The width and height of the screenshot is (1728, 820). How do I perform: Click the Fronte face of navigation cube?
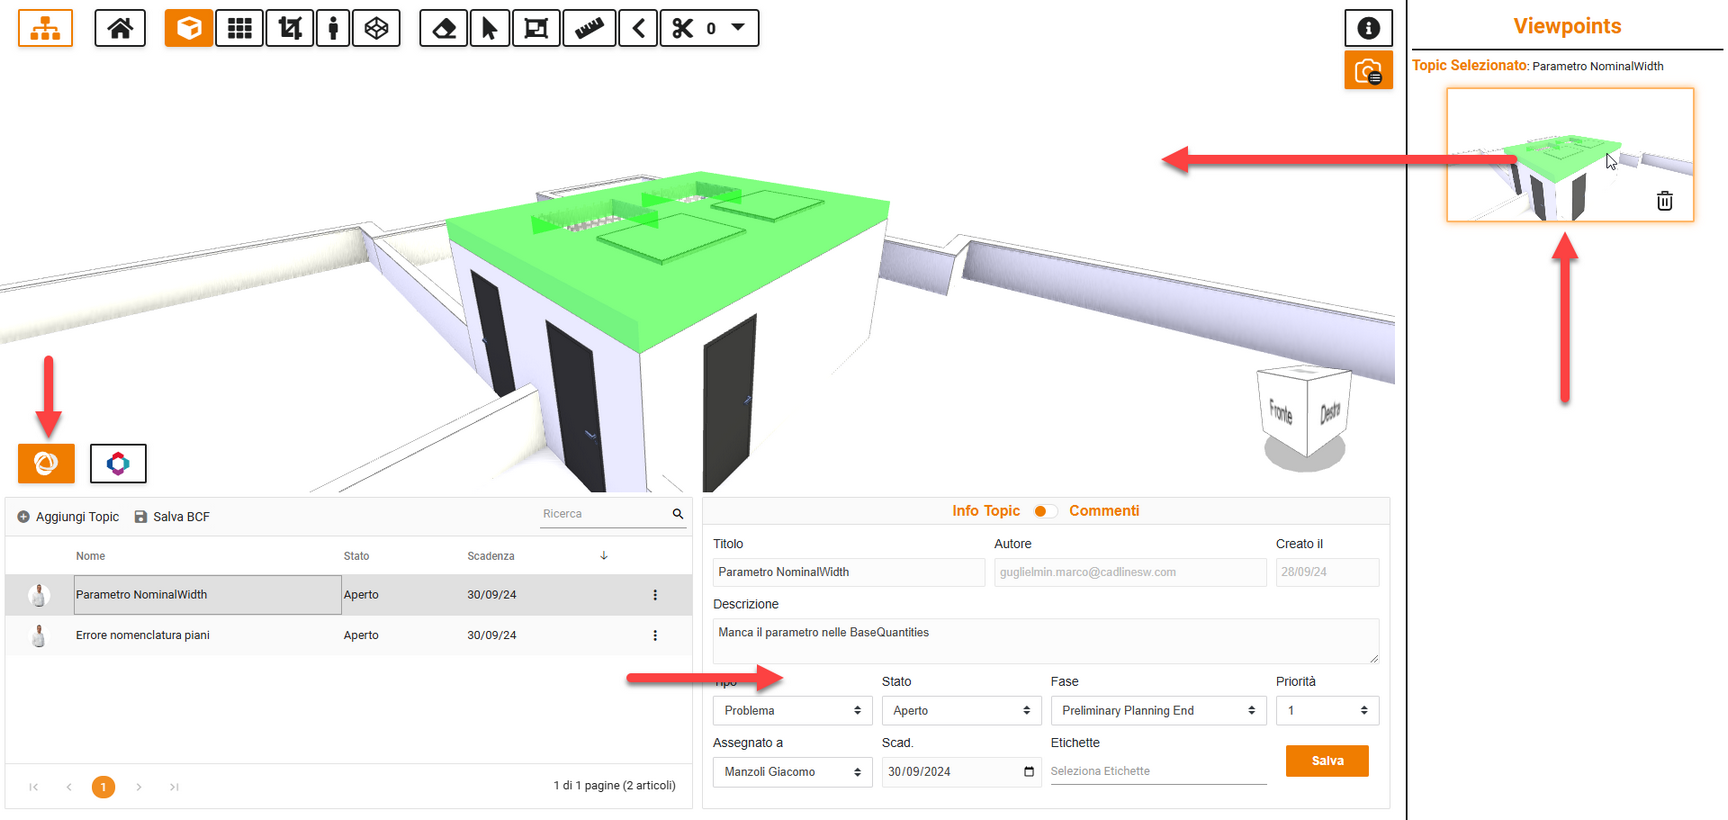tap(1280, 411)
